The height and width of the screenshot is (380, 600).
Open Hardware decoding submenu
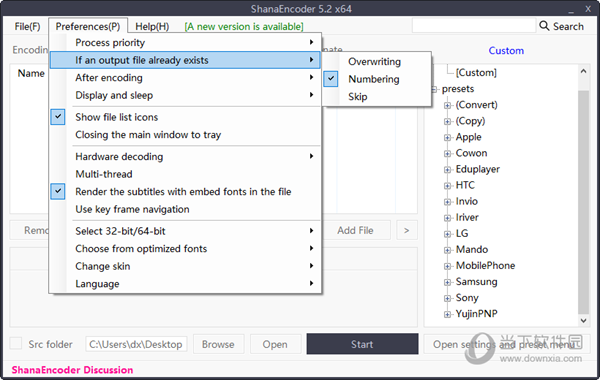(186, 157)
